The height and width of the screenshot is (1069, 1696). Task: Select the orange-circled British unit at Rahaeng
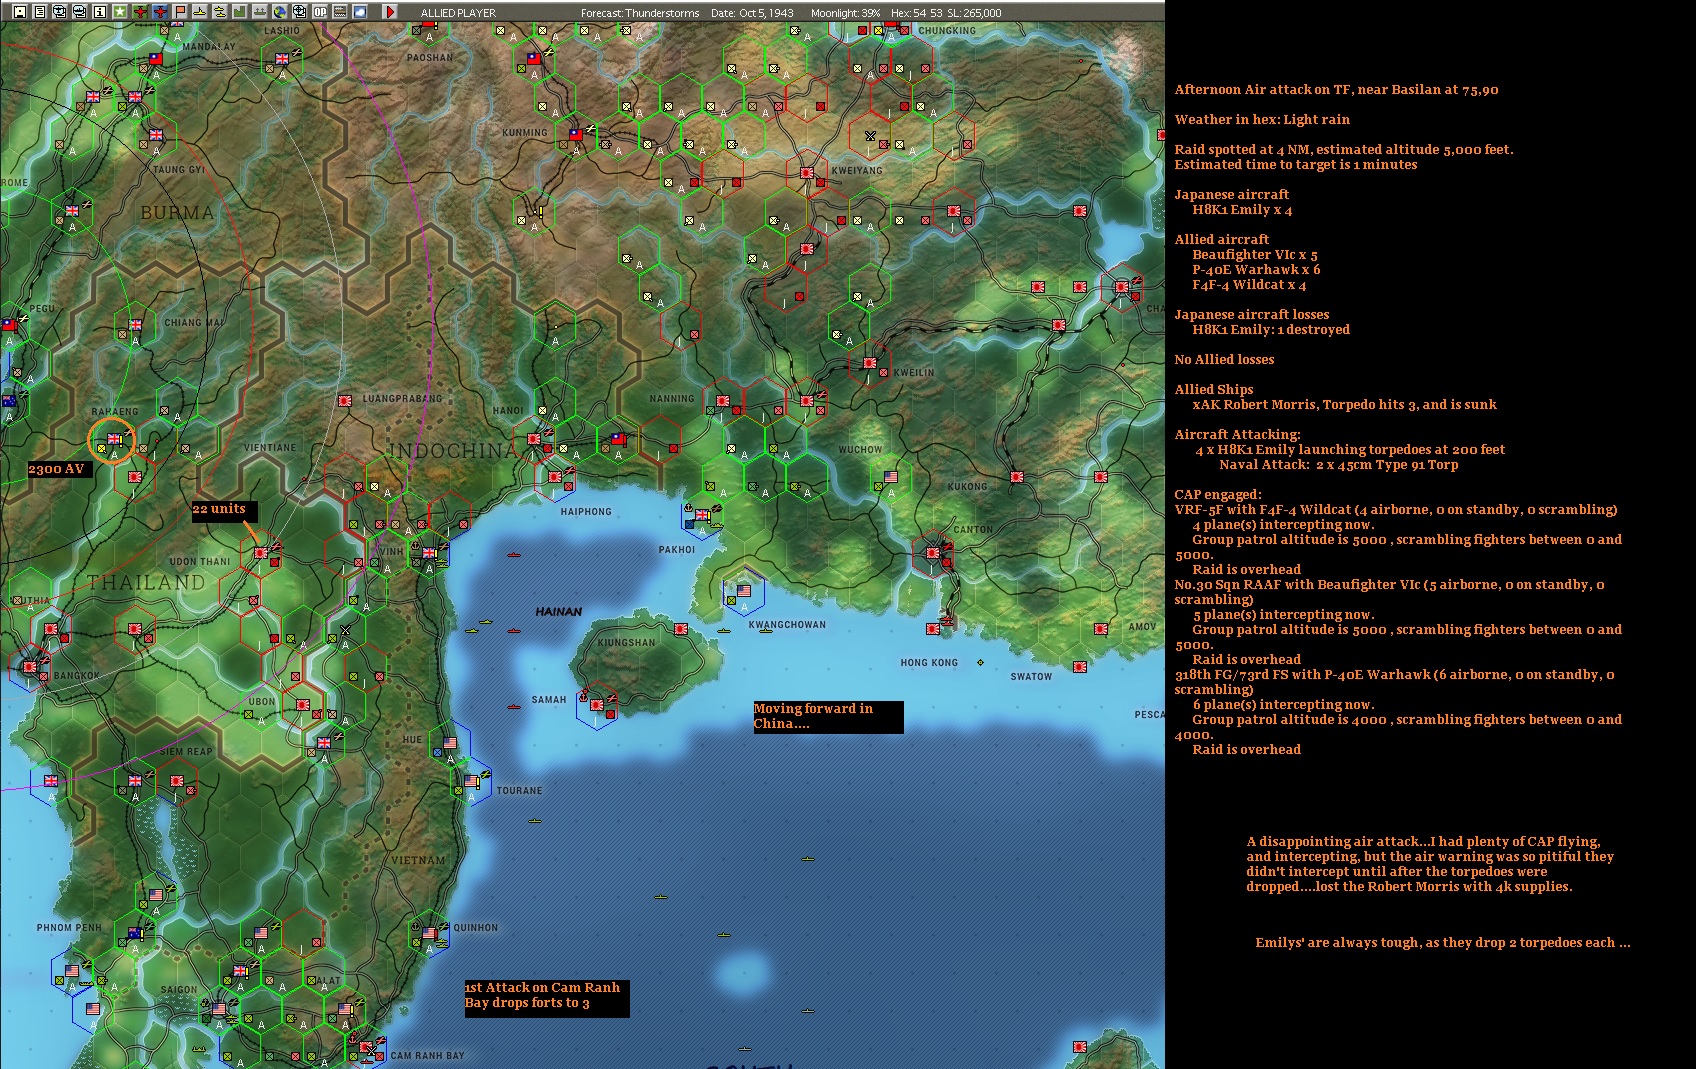point(114,439)
